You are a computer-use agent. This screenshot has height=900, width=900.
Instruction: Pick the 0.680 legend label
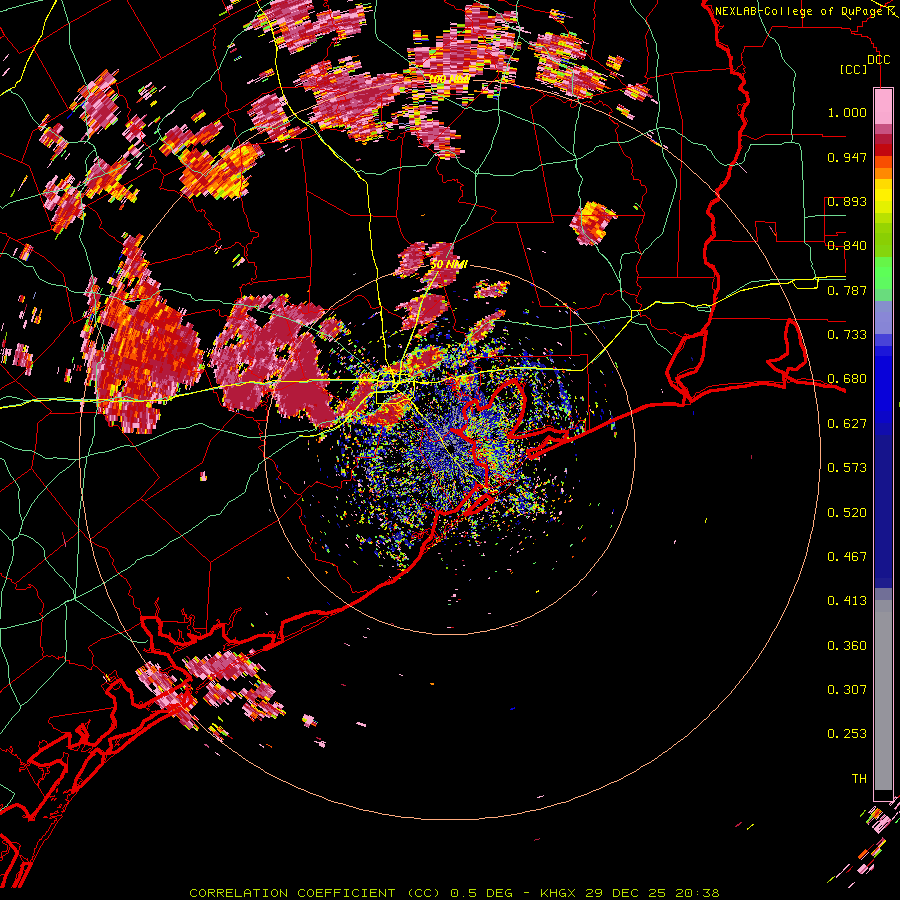pyautogui.click(x=847, y=379)
